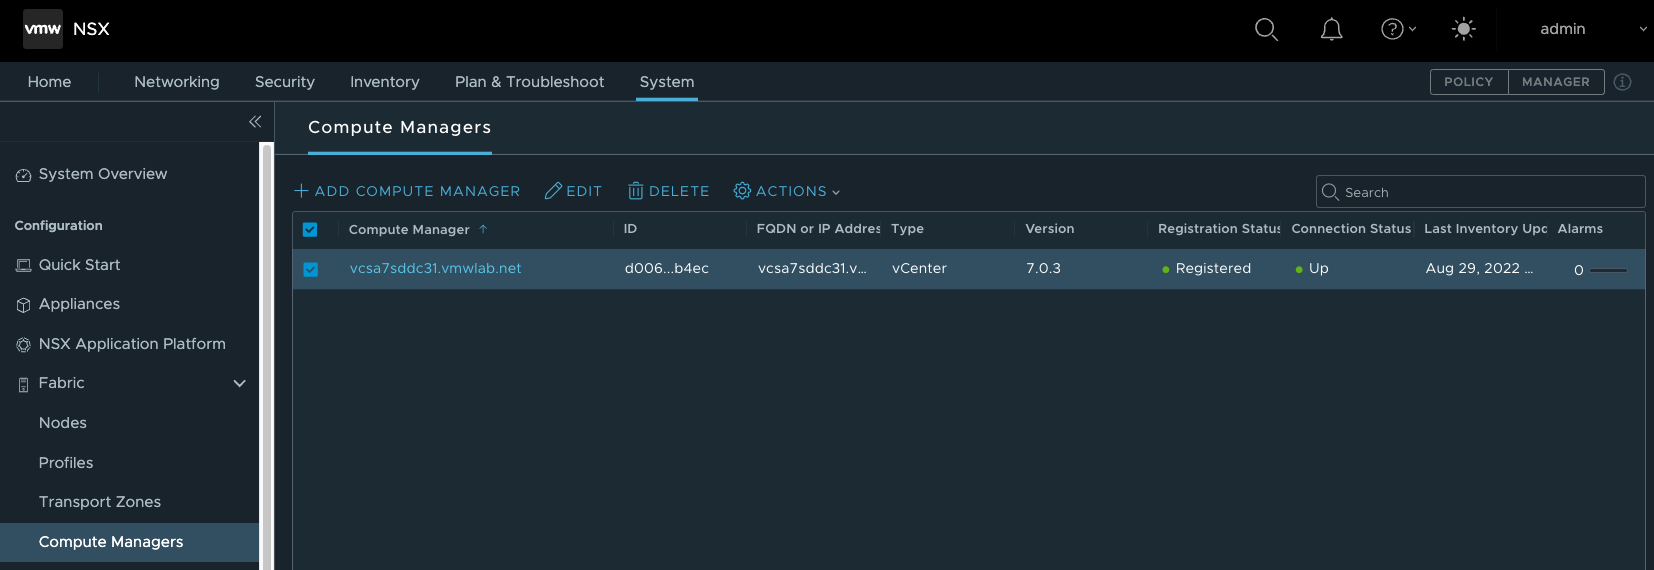The height and width of the screenshot is (570, 1654).
Task: Click the sidebar vertical scrollbar
Action: click(266, 356)
